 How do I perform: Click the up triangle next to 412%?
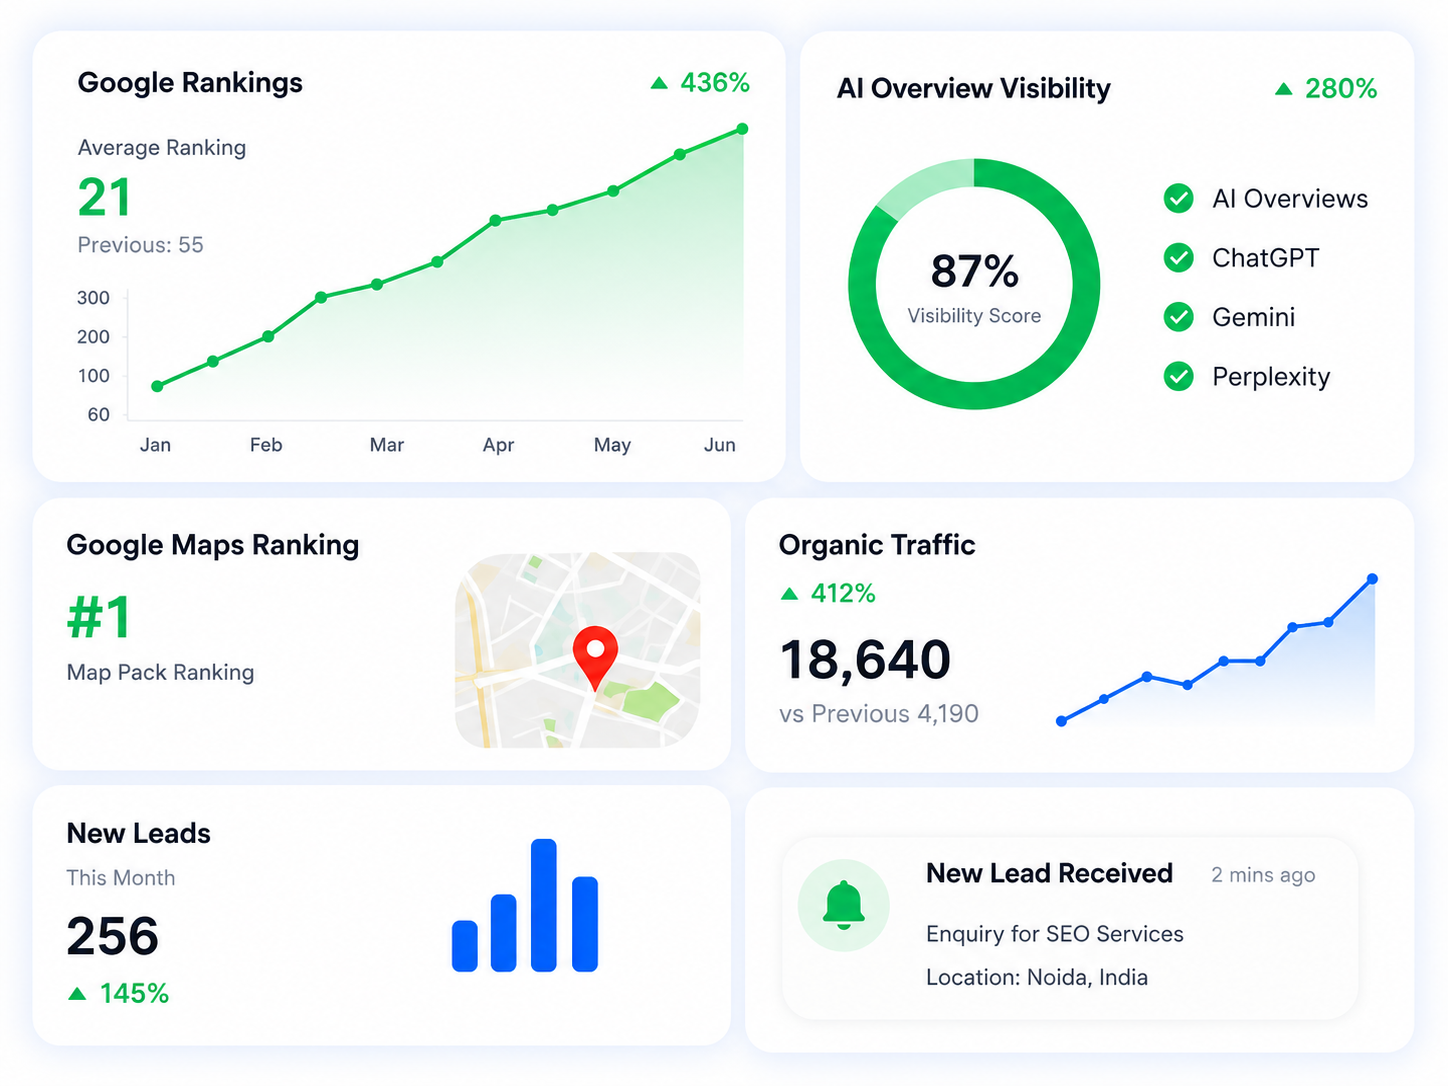tap(789, 594)
